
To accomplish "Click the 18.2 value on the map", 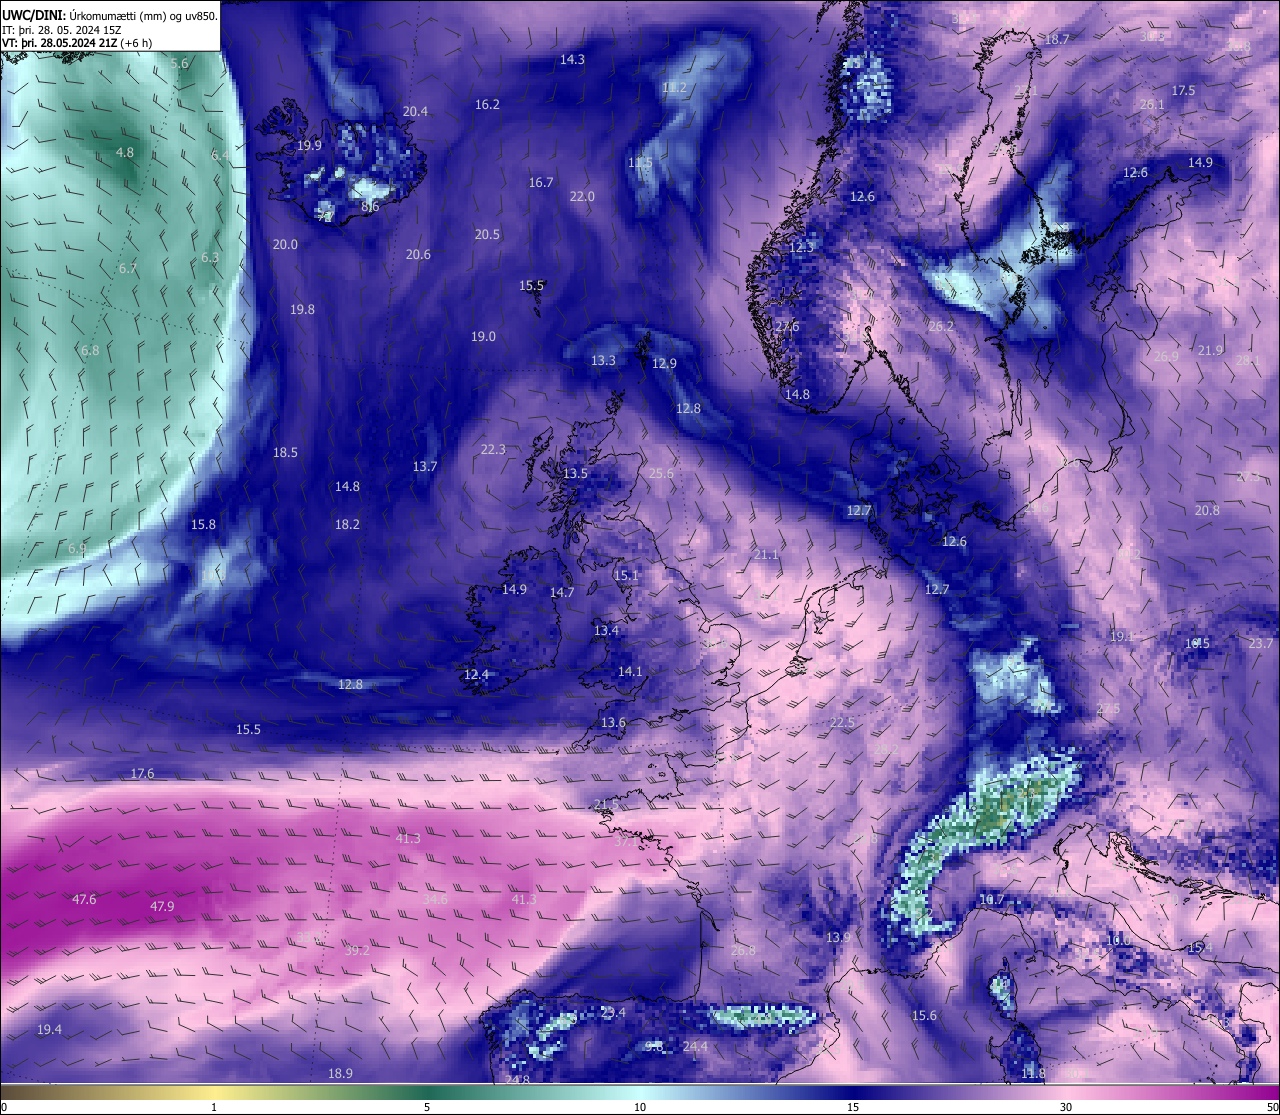I will point(347,524).
